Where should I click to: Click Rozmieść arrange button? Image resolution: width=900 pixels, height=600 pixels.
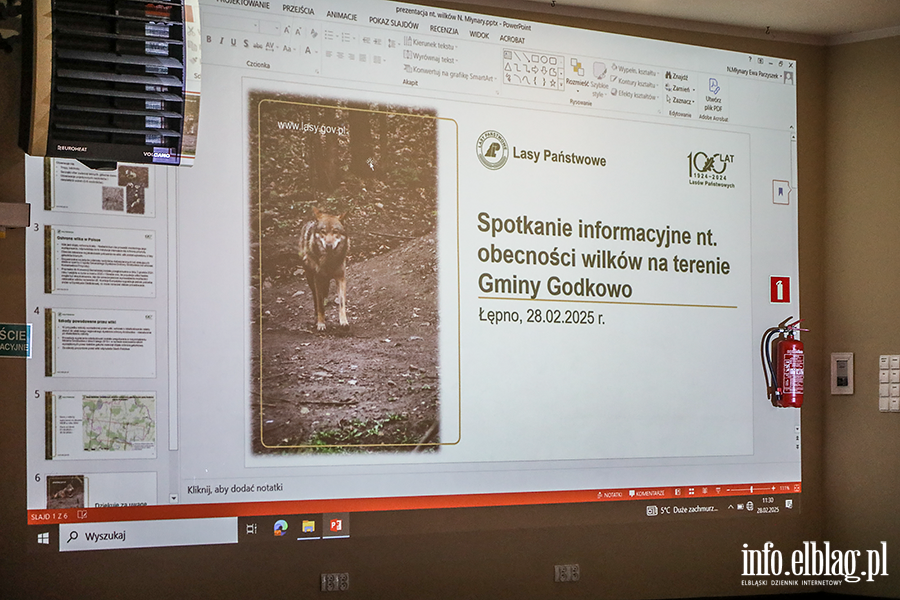click(577, 75)
